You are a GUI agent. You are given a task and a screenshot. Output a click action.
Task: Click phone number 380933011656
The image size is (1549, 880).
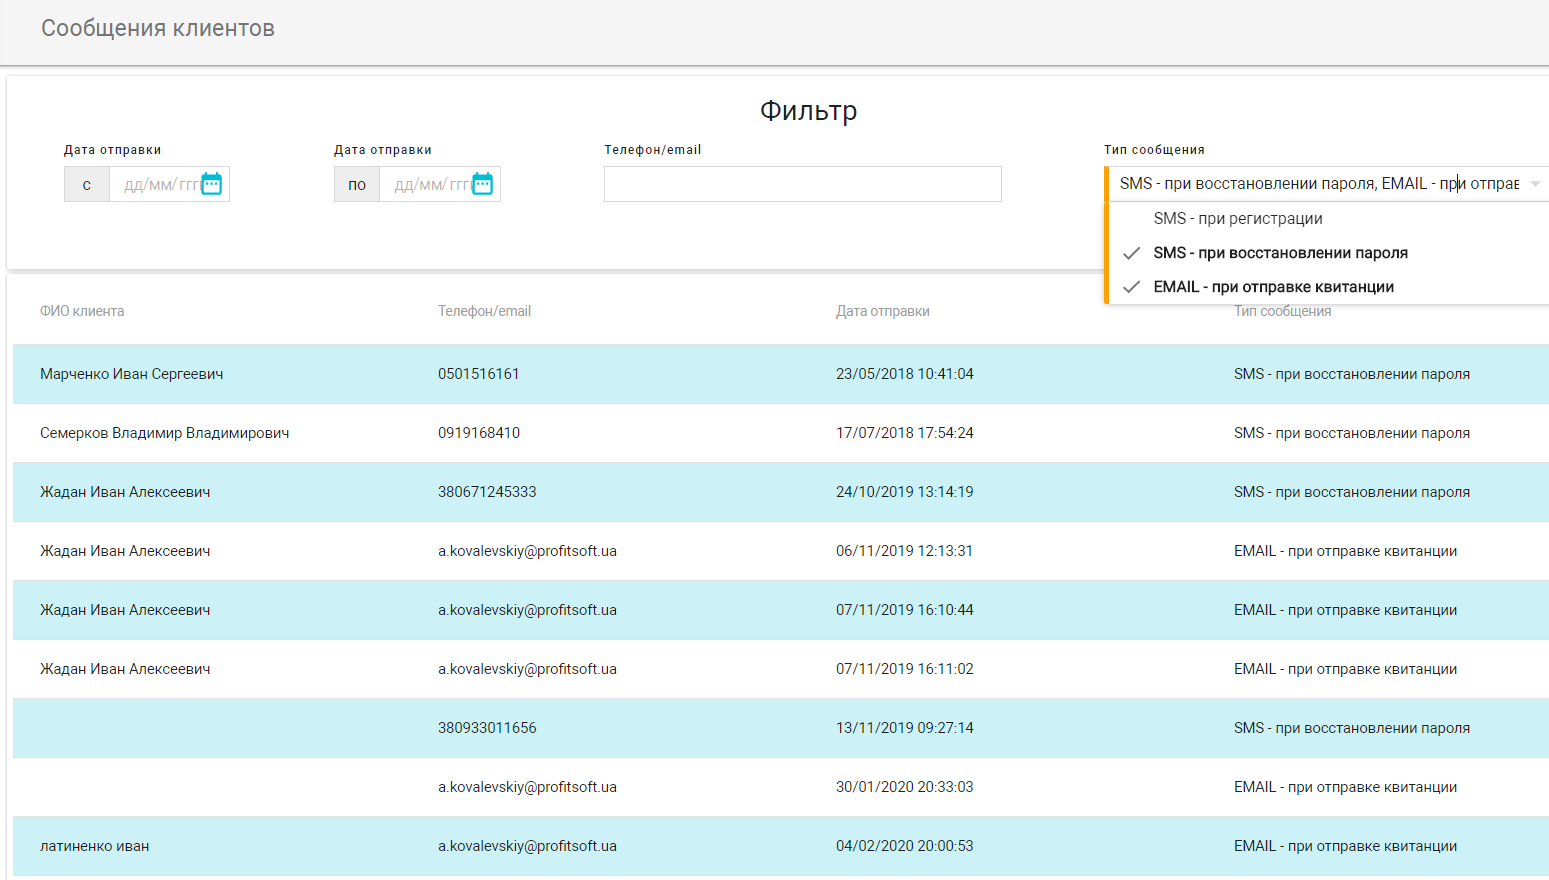click(487, 728)
